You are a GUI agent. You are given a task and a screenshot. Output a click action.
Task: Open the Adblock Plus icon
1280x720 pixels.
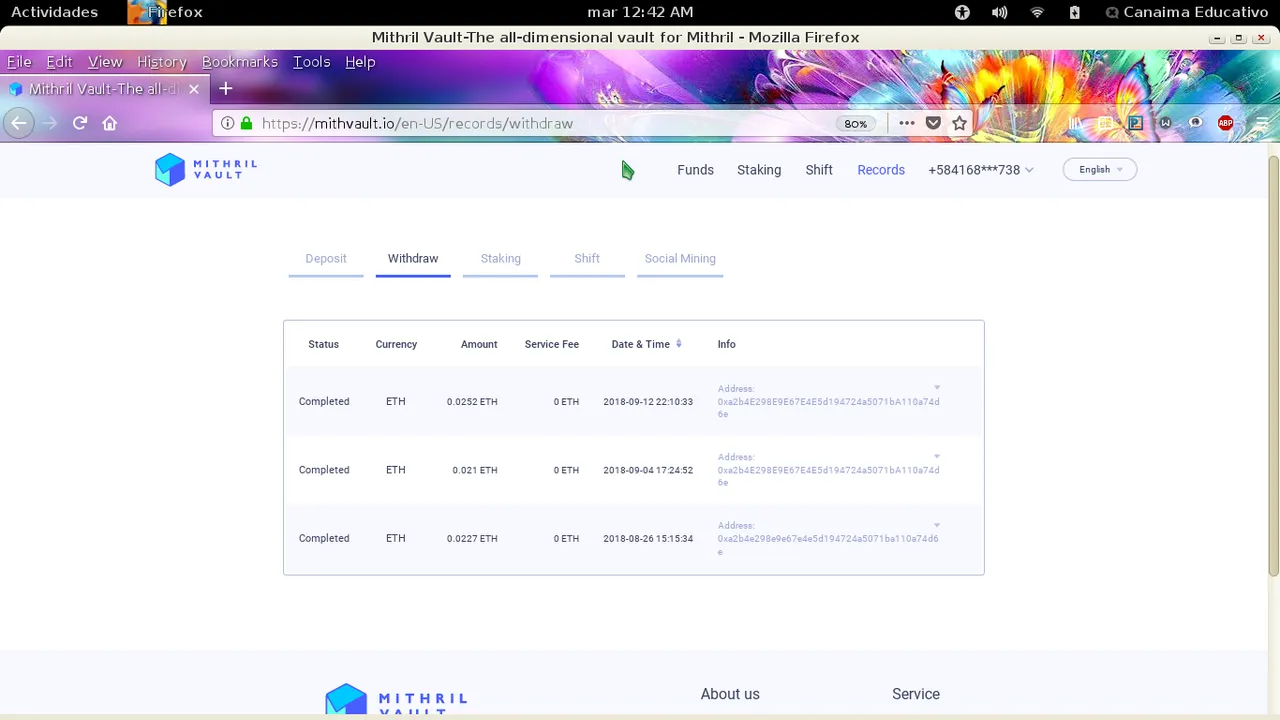click(x=1225, y=123)
